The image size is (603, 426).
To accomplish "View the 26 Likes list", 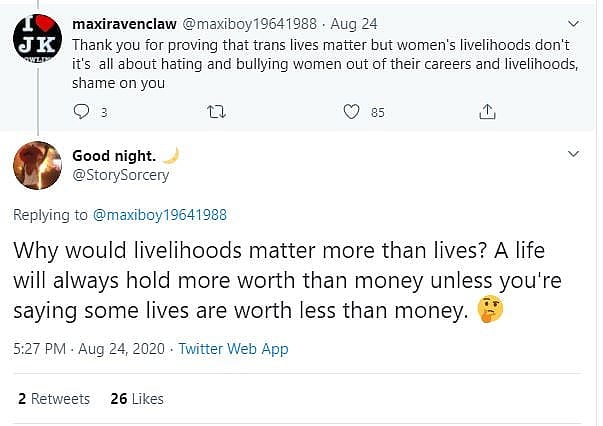I will [x=137, y=398].
